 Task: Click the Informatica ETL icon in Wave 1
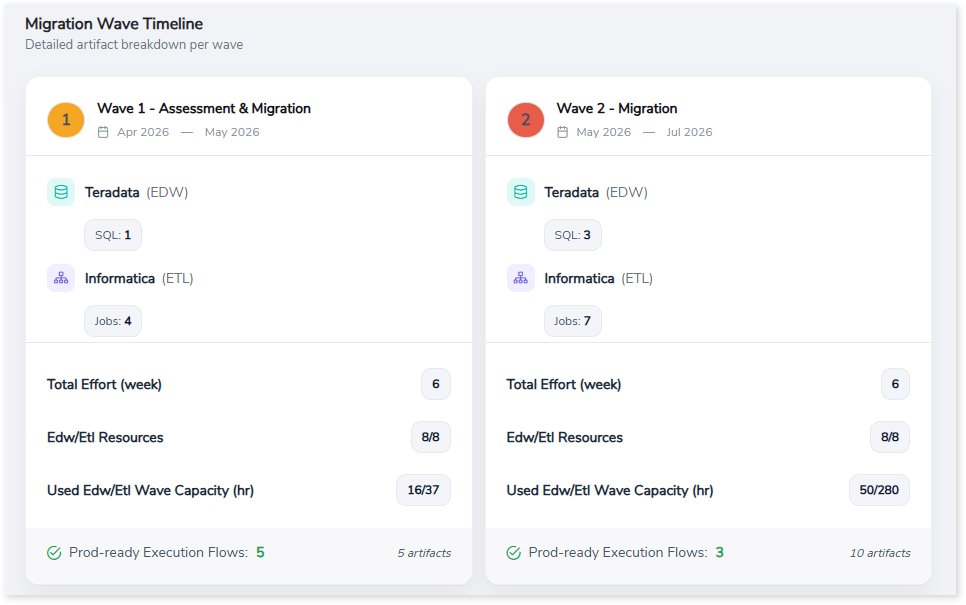click(61, 278)
